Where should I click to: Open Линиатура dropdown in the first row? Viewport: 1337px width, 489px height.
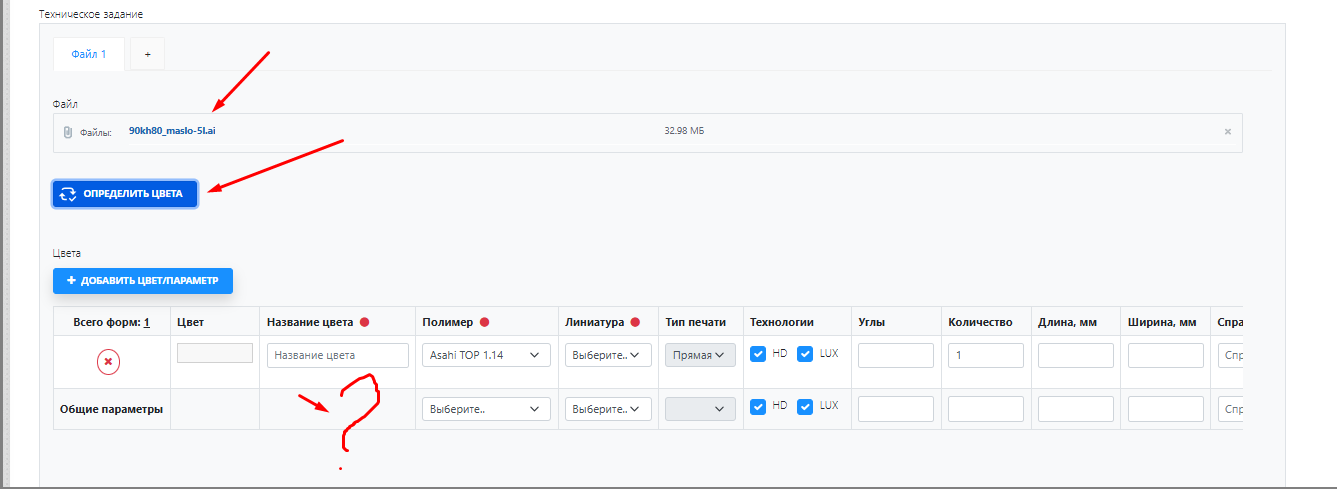pyautogui.click(x=608, y=355)
